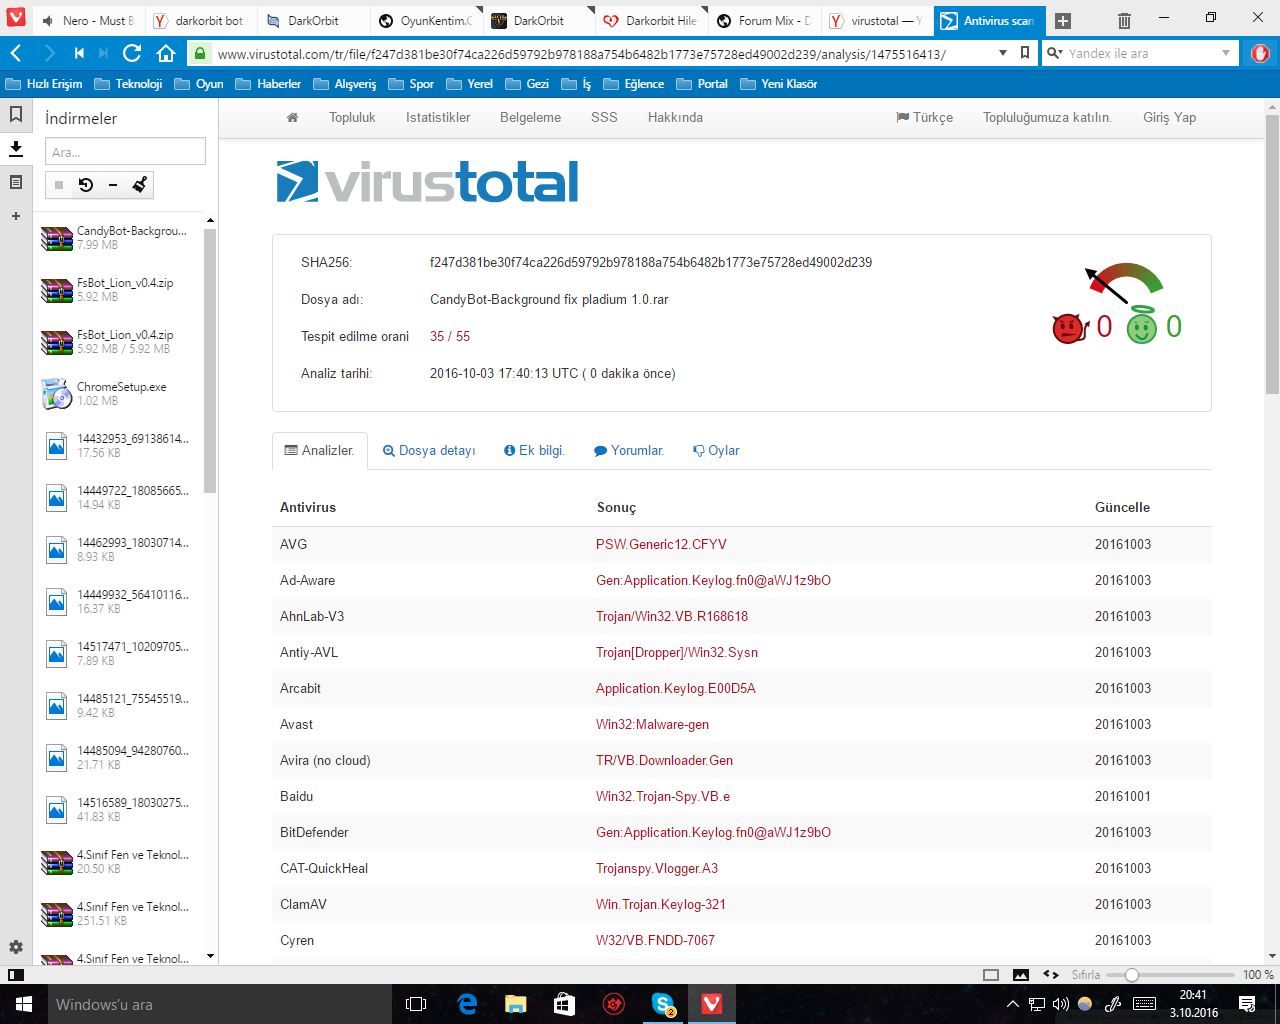Switch to the Forum Mix browser tab
The image size is (1280, 1024).
[765, 20]
